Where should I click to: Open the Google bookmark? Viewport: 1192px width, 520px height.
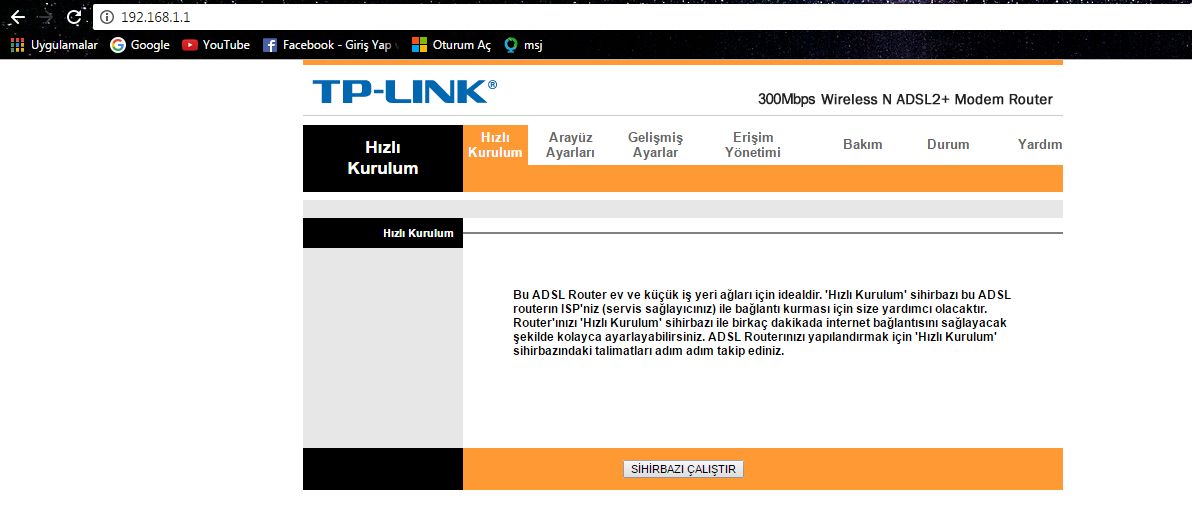(140, 45)
